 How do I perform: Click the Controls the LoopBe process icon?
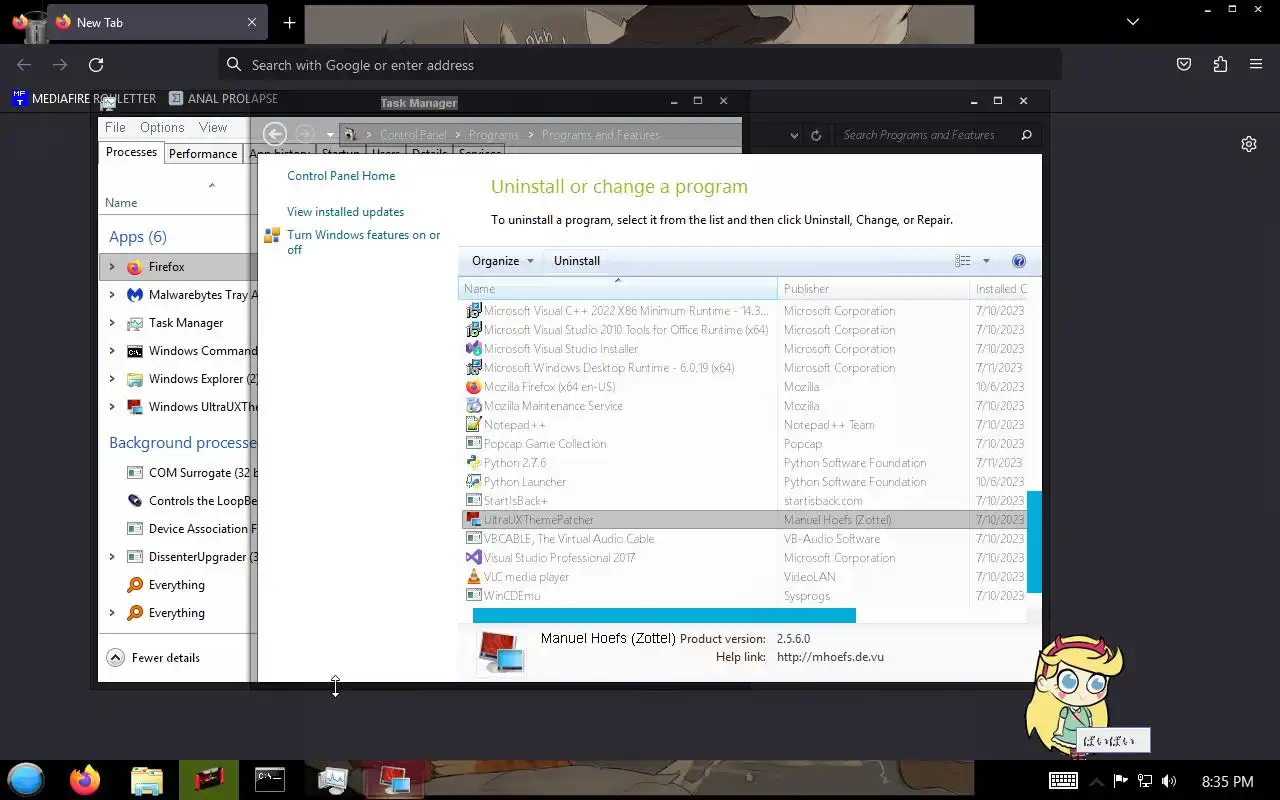click(135, 501)
